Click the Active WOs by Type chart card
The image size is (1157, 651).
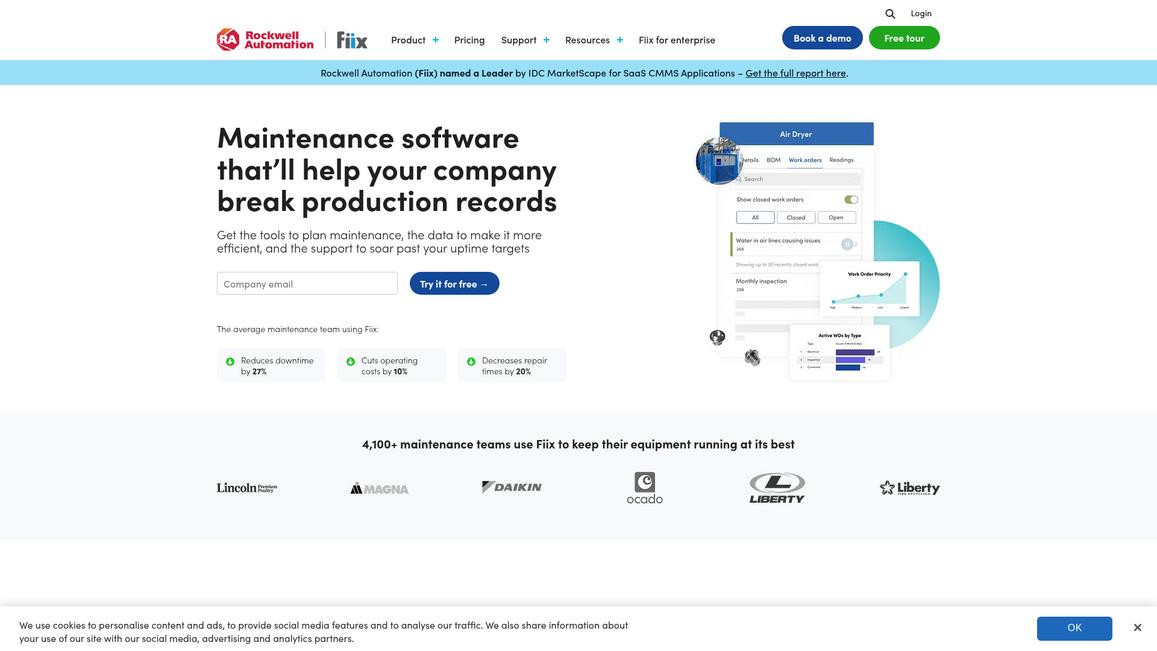840,352
